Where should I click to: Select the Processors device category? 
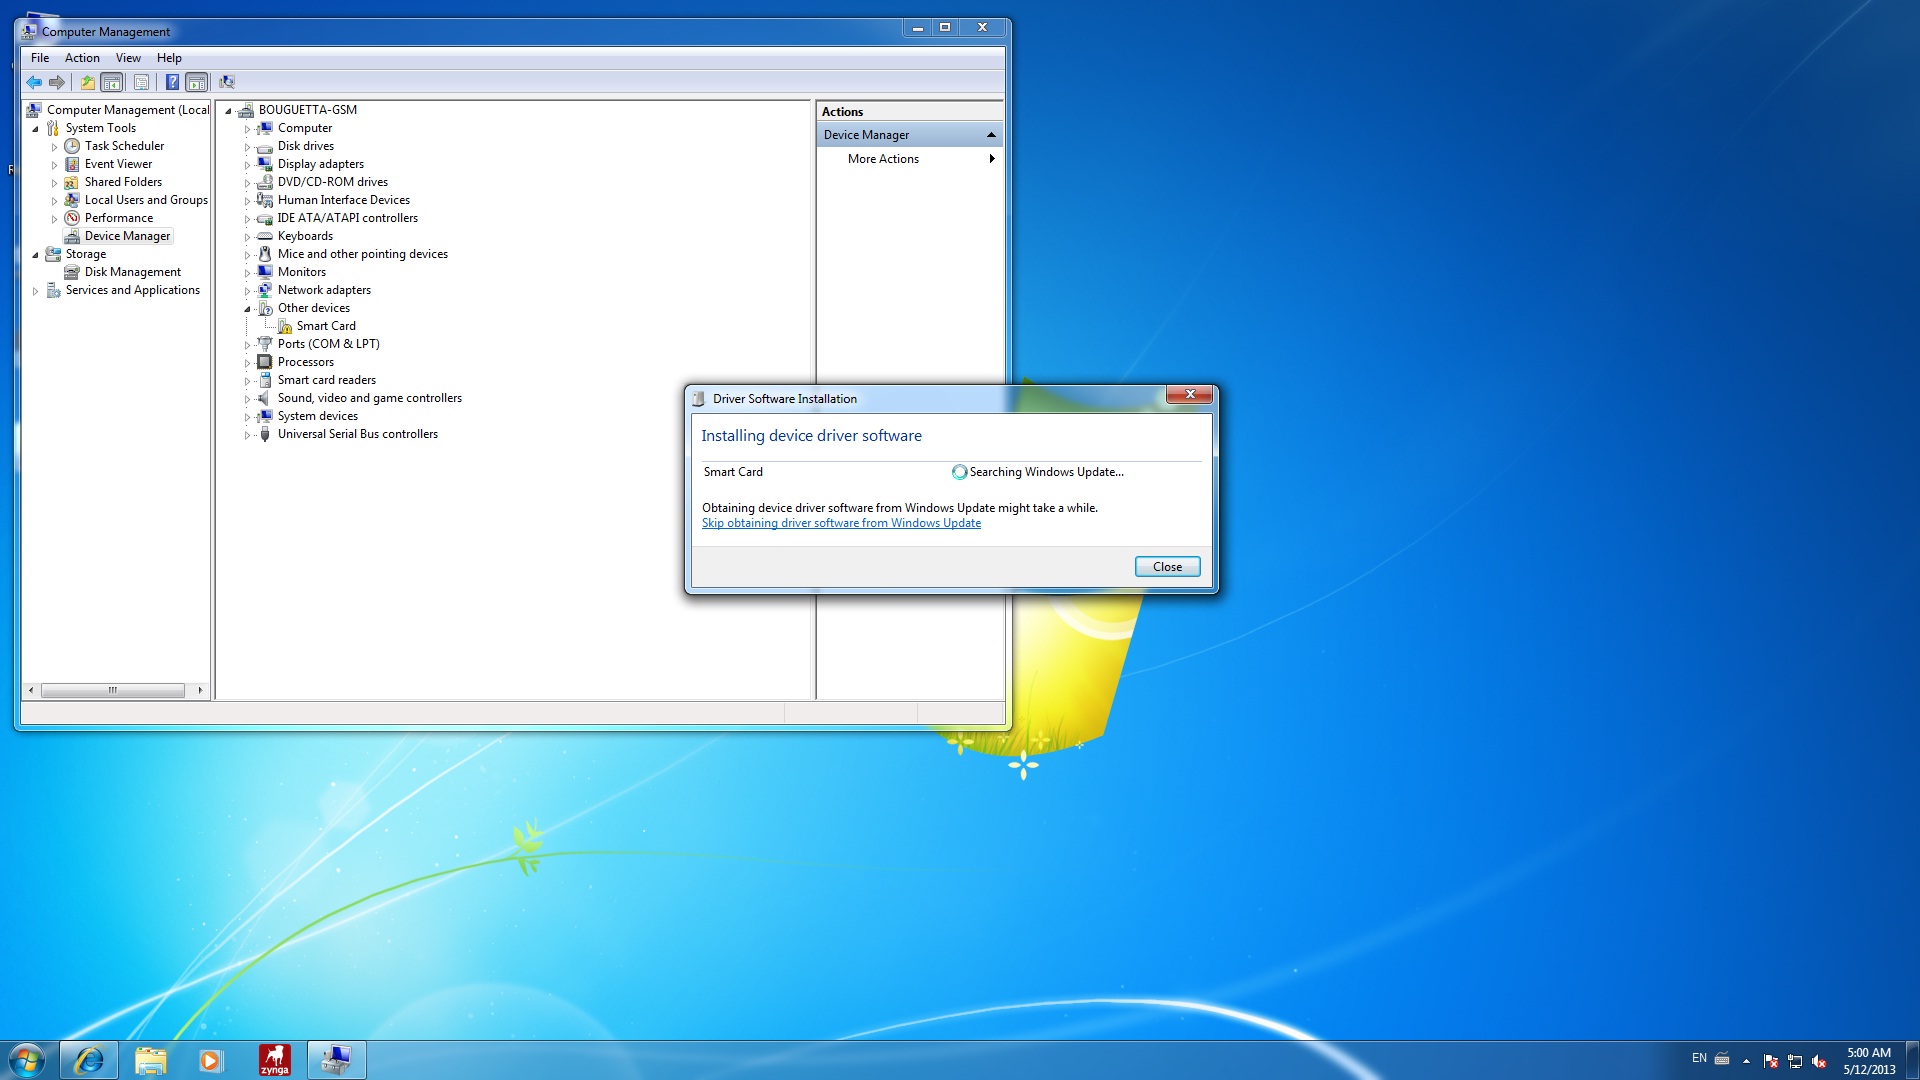point(306,362)
